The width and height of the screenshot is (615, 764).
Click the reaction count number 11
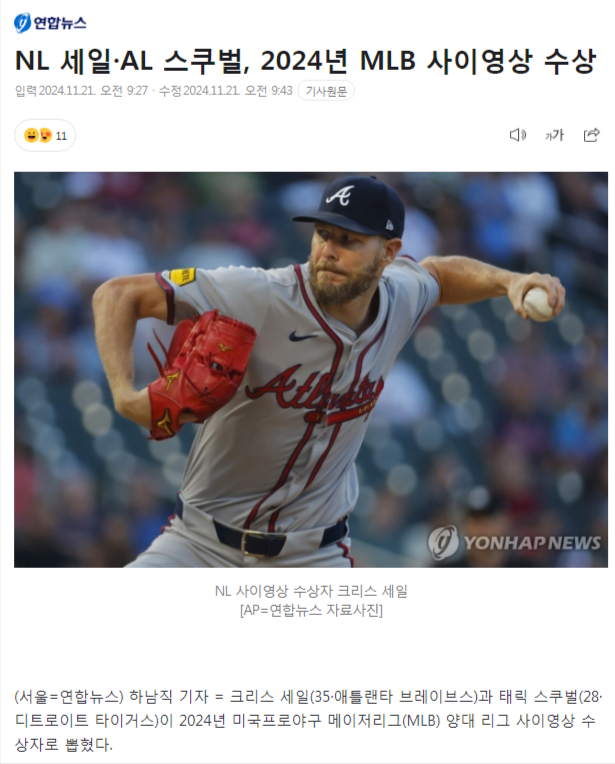coord(61,136)
